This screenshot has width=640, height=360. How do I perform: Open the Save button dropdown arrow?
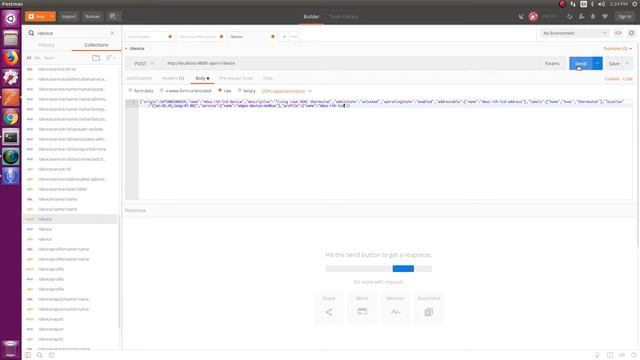pyautogui.click(x=627, y=63)
